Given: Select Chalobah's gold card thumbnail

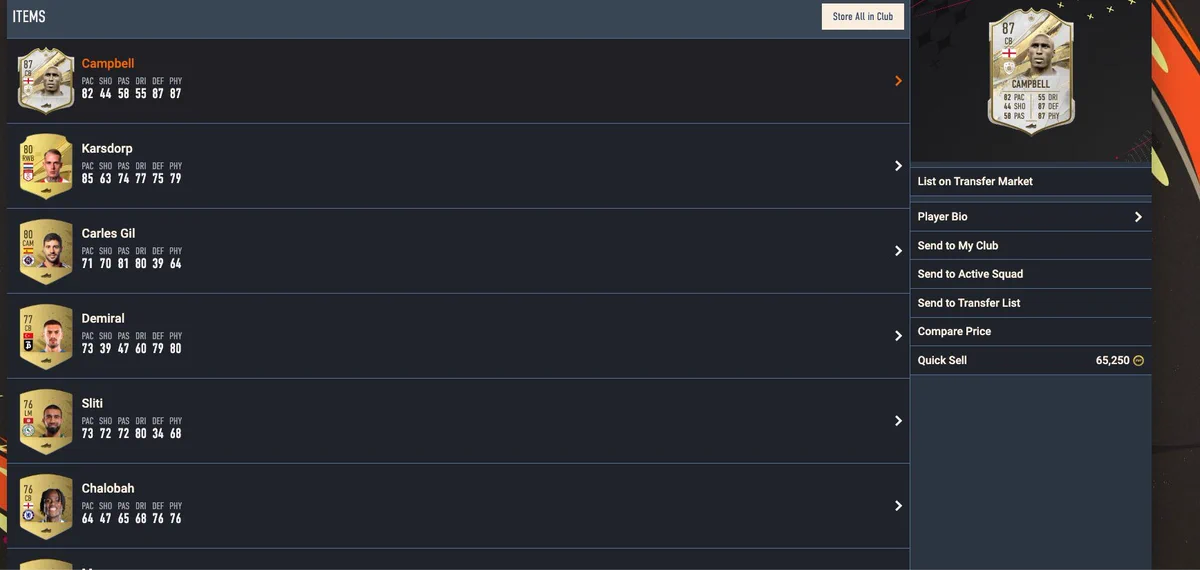Looking at the screenshot, I should pos(46,506).
